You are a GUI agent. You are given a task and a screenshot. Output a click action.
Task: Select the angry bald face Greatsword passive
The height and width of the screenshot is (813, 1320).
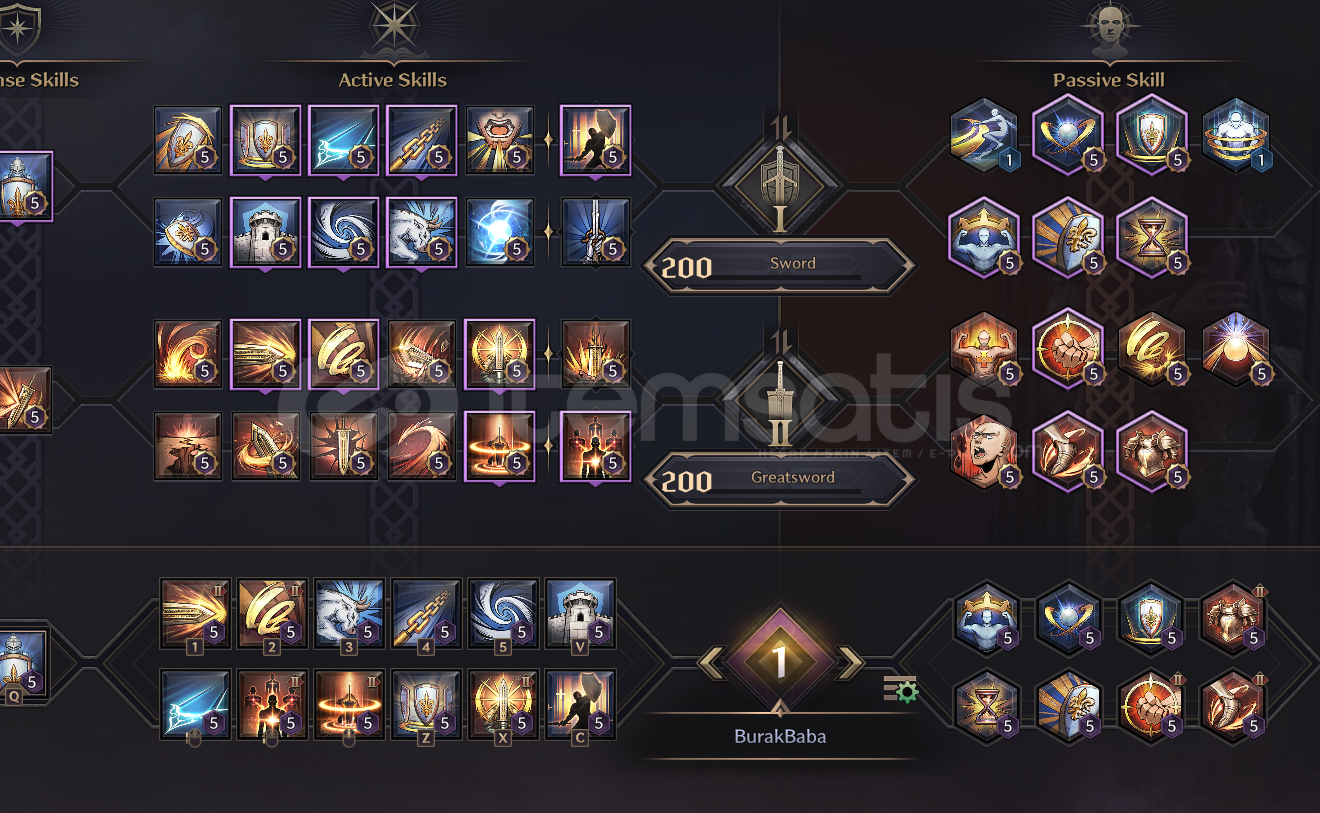point(984,451)
